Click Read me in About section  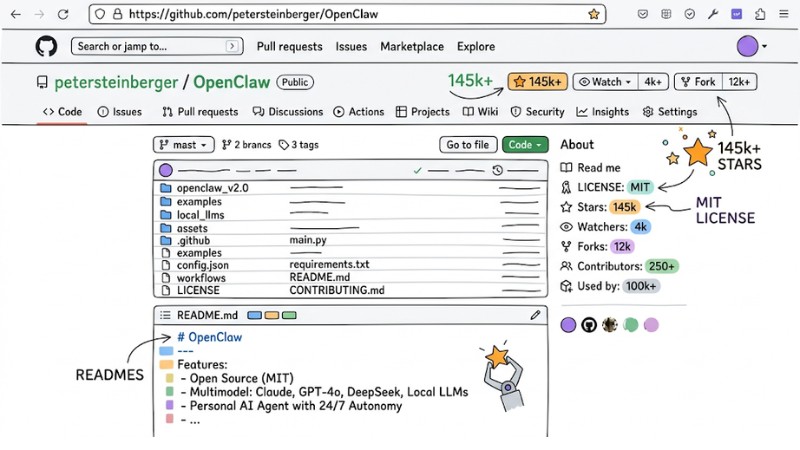point(590,167)
